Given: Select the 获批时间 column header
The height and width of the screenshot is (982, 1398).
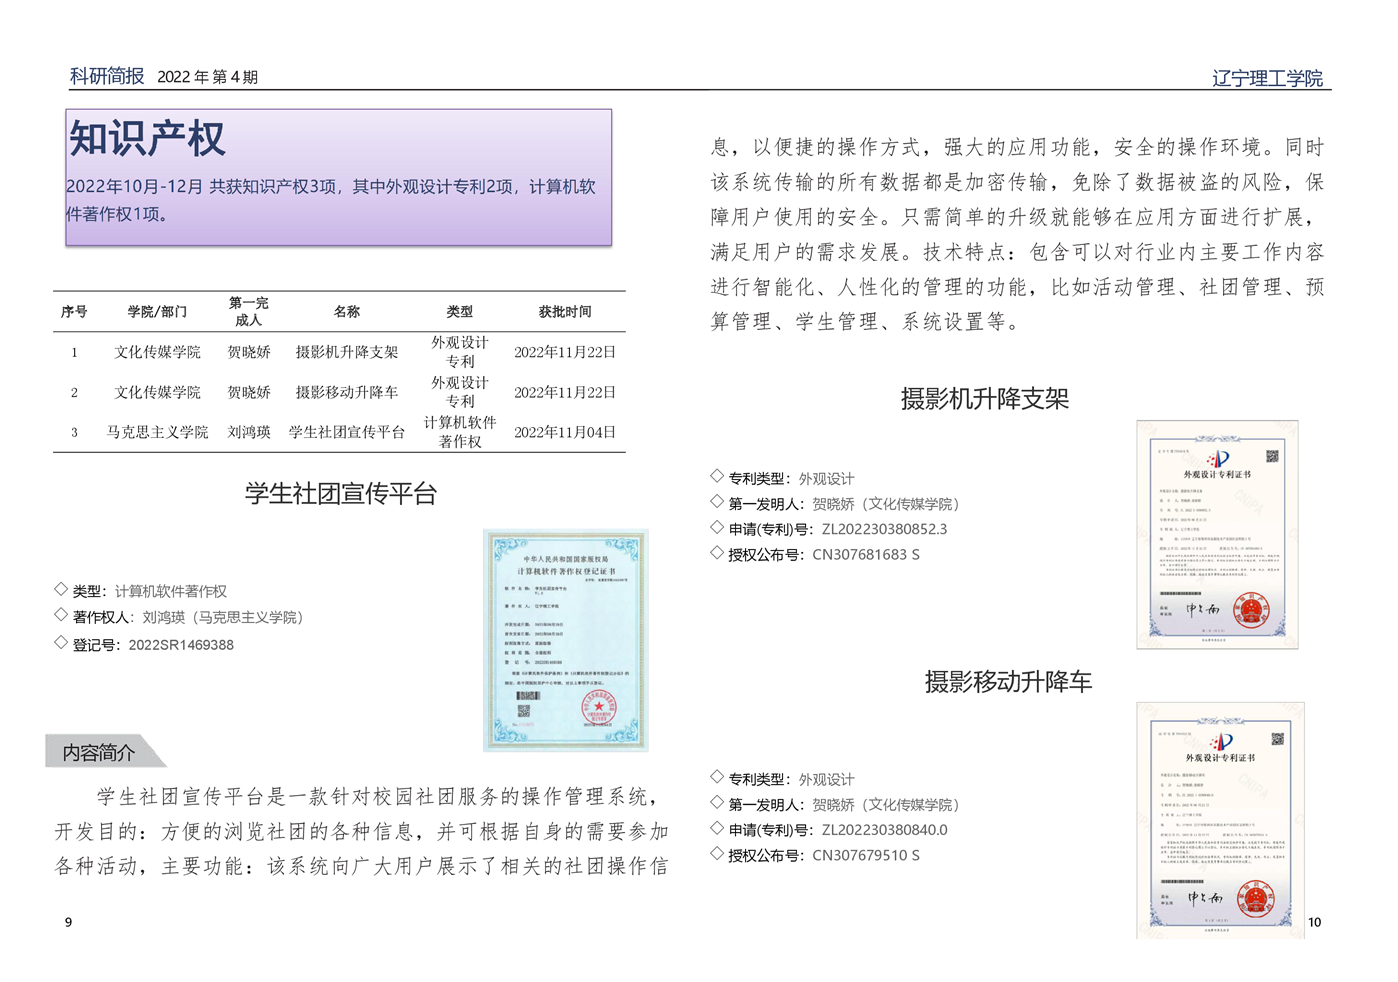Looking at the screenshot, I should click(565, 312).
